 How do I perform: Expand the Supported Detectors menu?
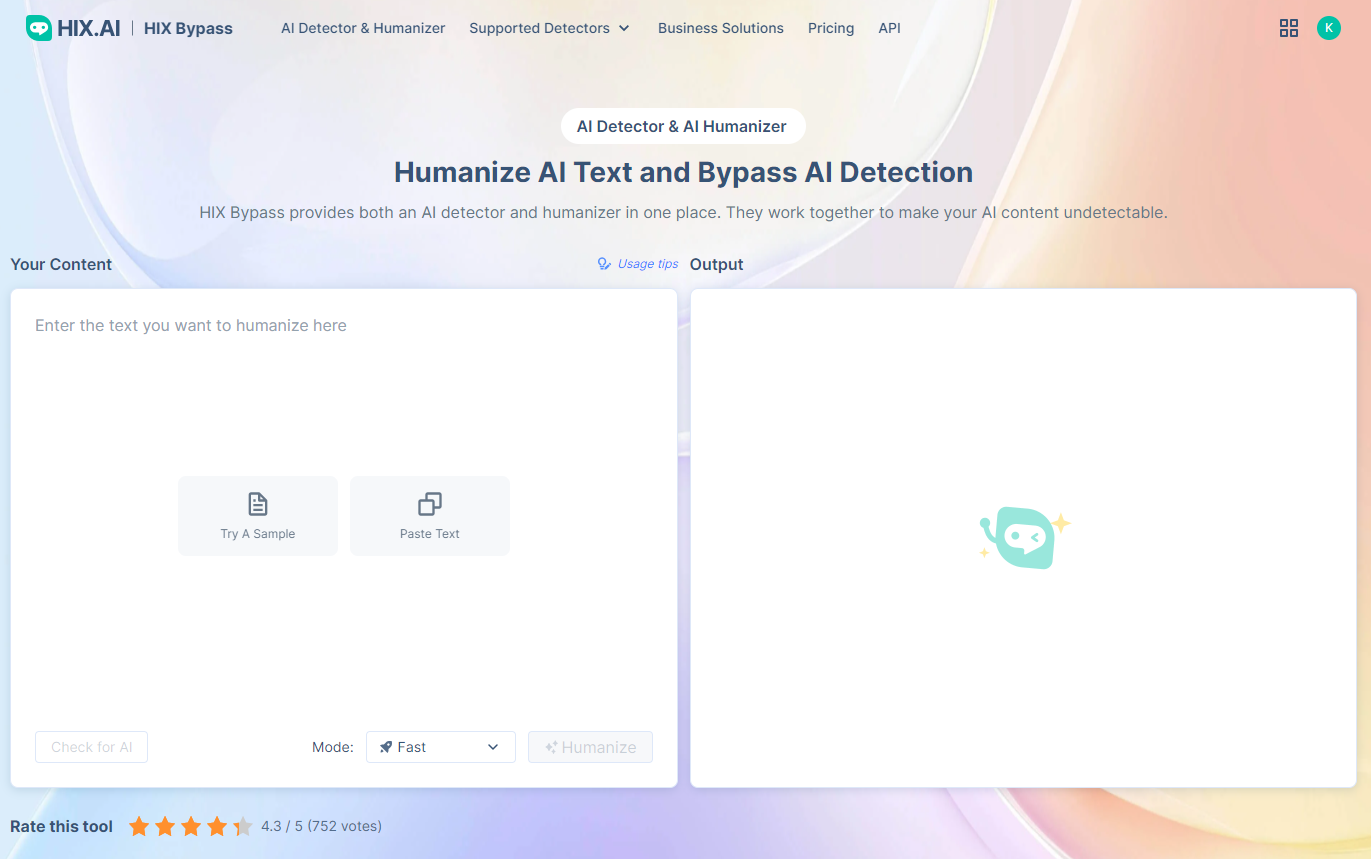(549, 28)
